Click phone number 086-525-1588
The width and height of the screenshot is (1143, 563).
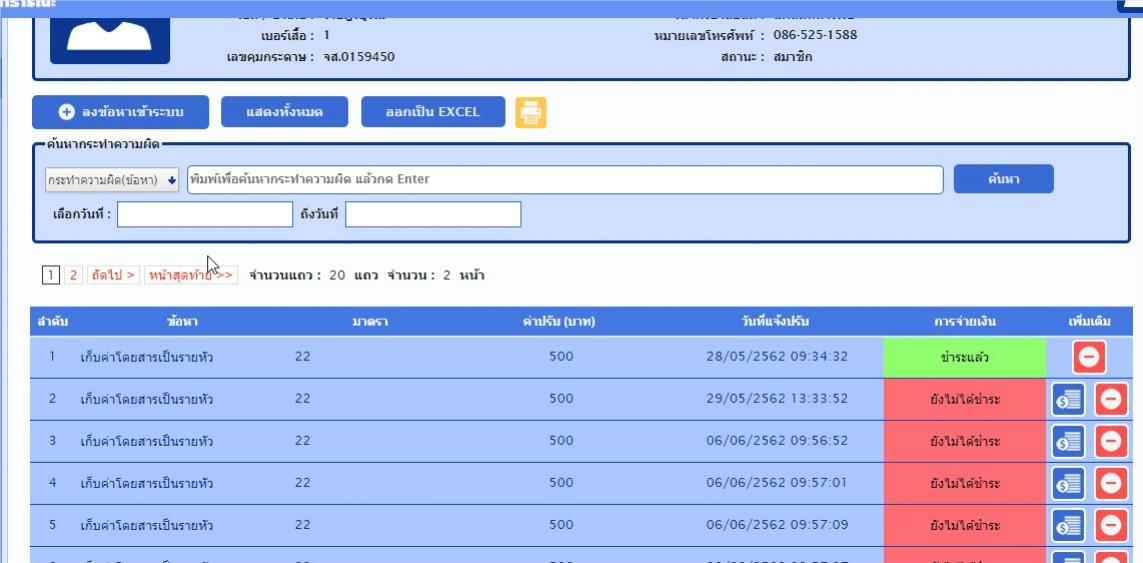coord(815,34)
